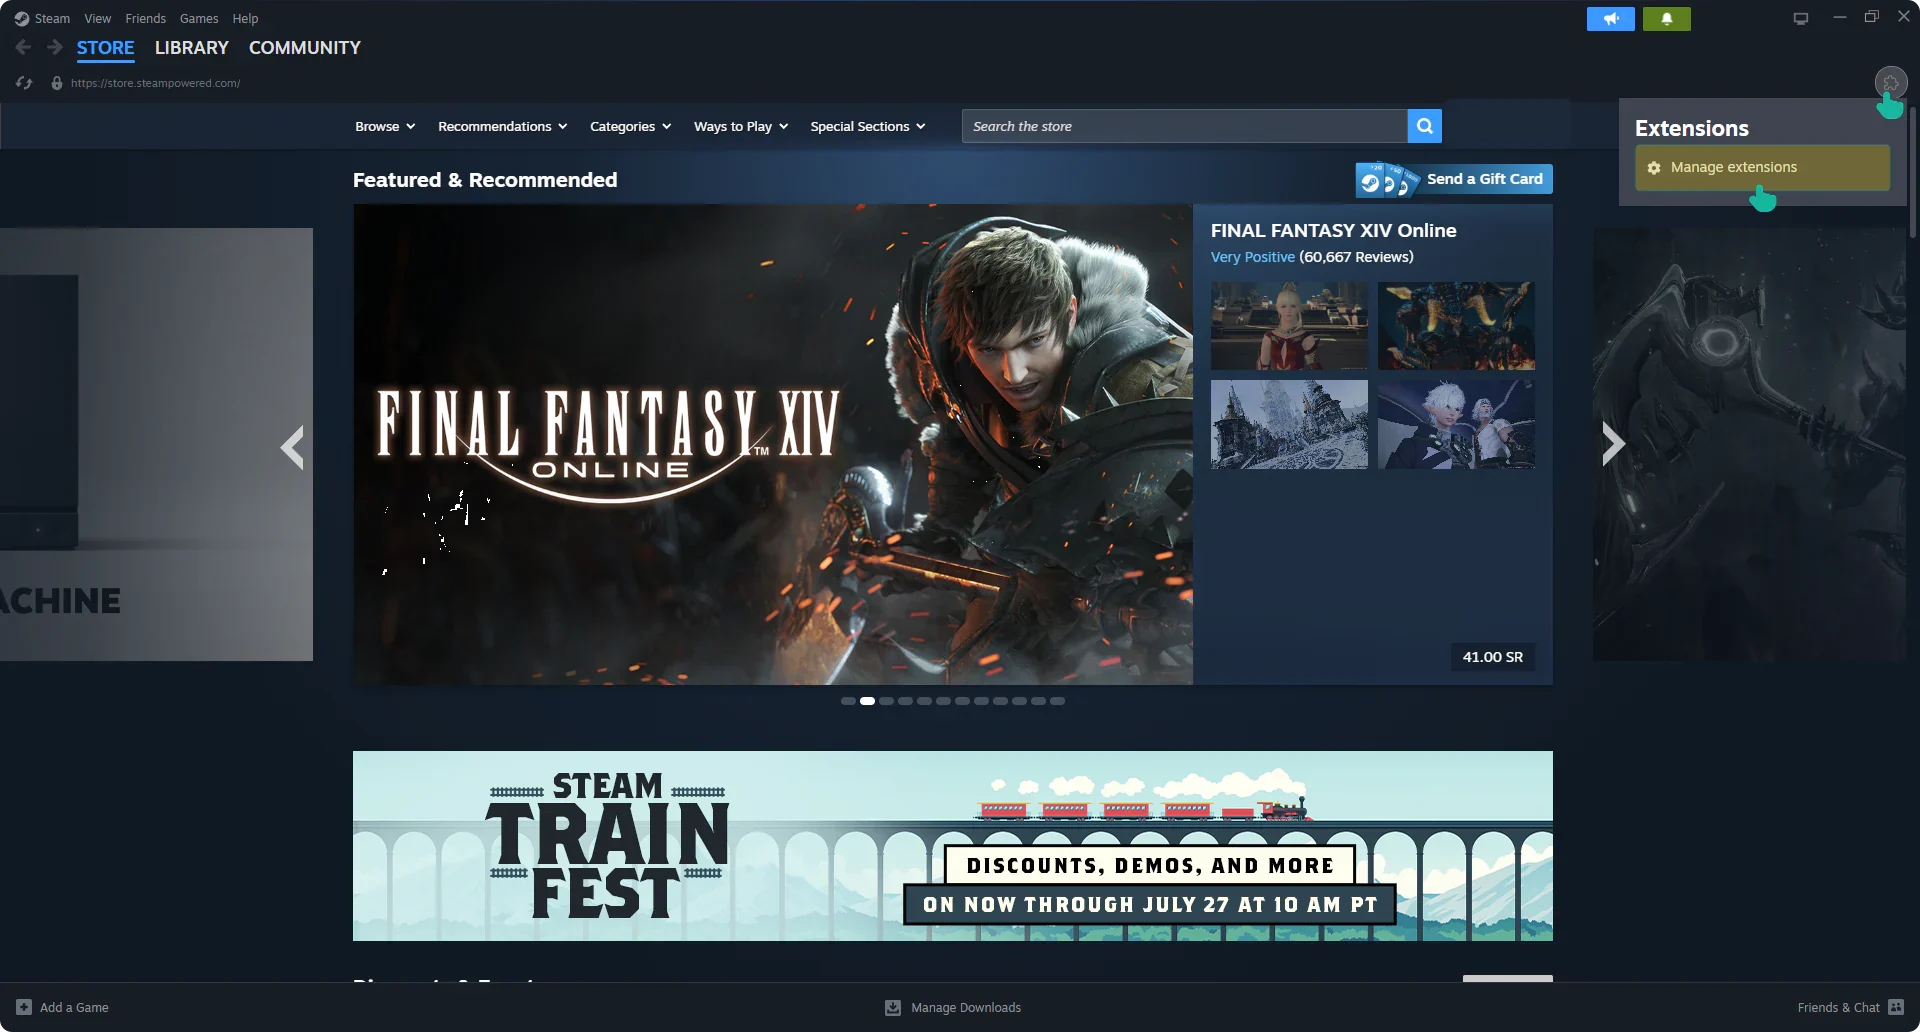Click the padlock icon beside the URL
The width and height of the screenshot is (1920, 1032).
click(x=57, y=83)
